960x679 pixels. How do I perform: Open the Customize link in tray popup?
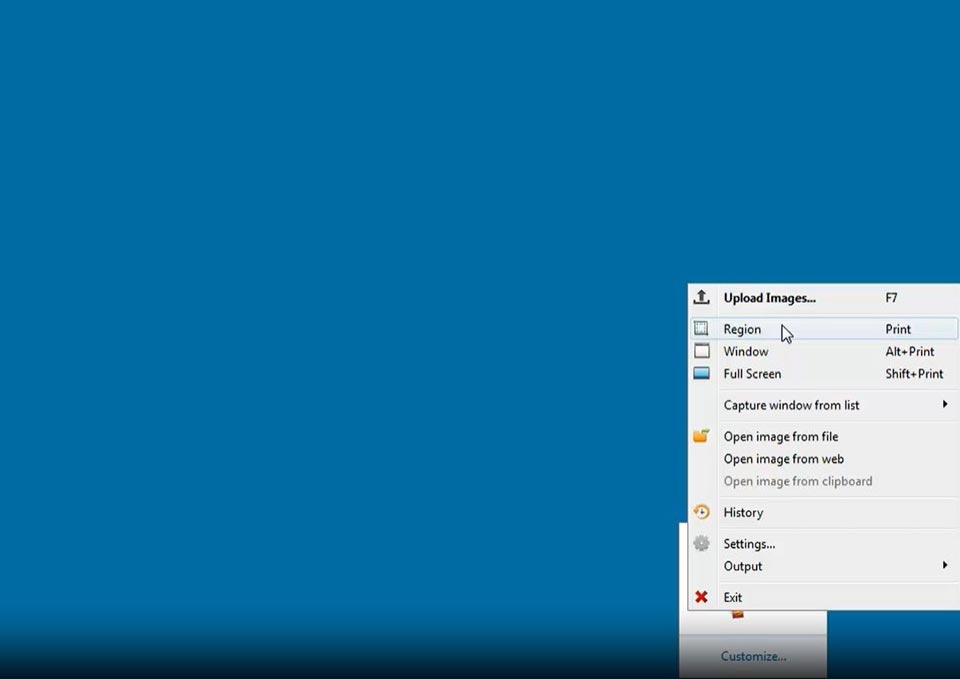pos(753,656)
